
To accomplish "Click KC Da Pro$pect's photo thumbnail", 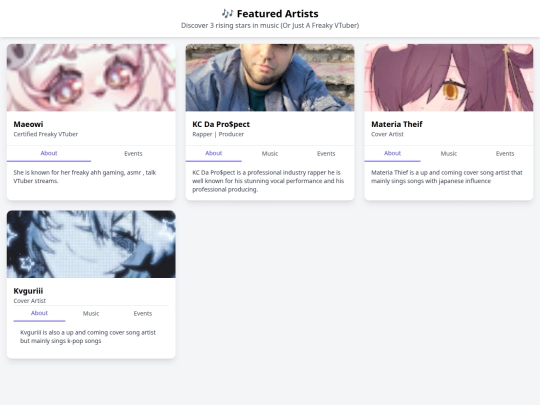I will (270, 77).
